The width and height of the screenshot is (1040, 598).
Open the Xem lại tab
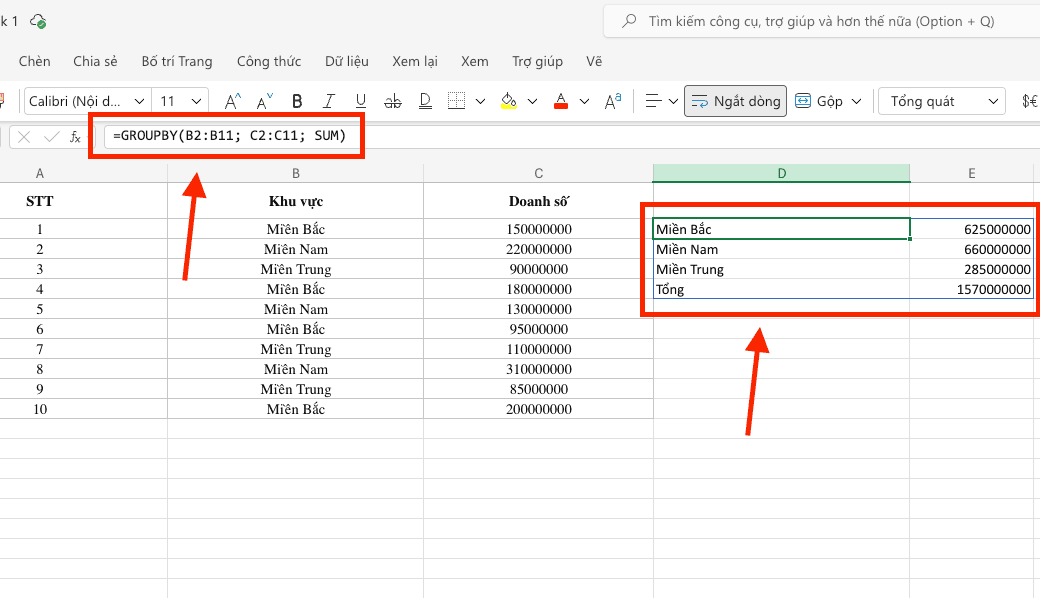point(415,62)
